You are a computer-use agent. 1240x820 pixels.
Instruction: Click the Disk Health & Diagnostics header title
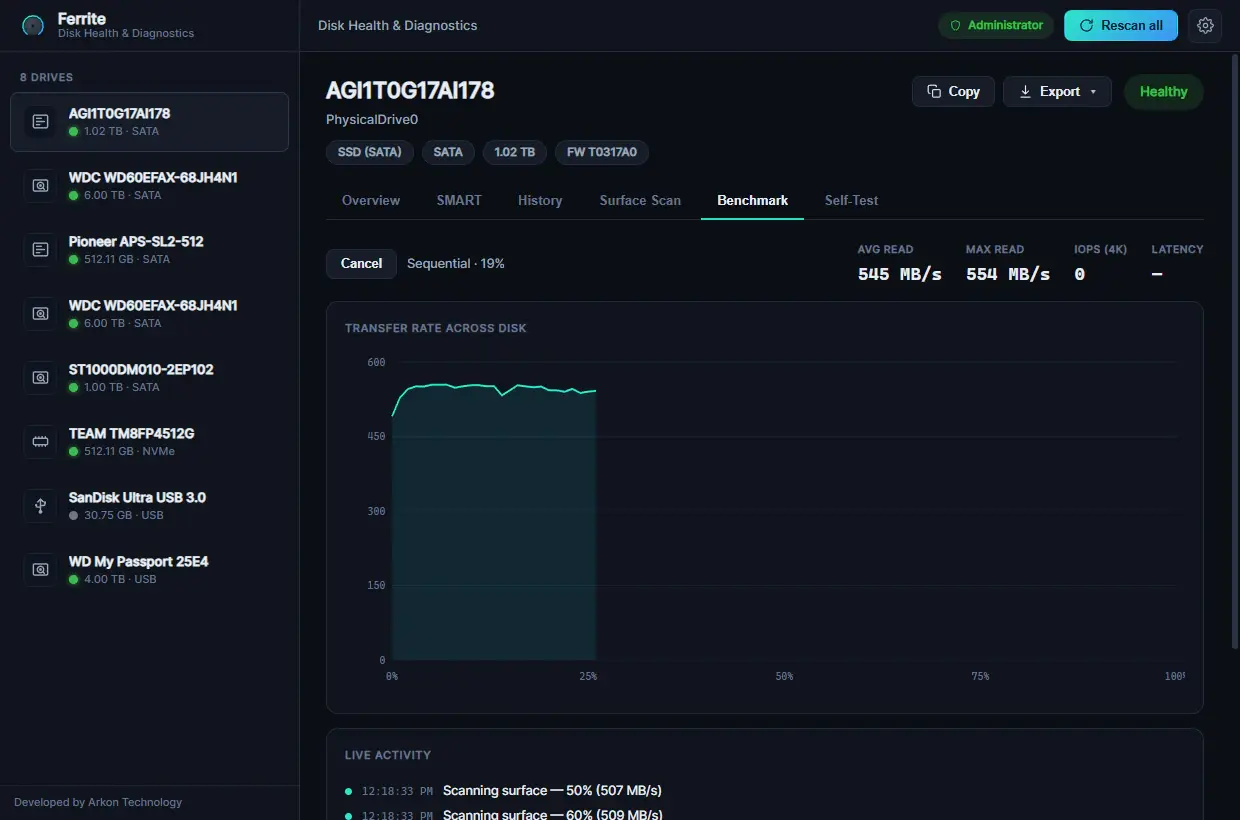[397, 25]
